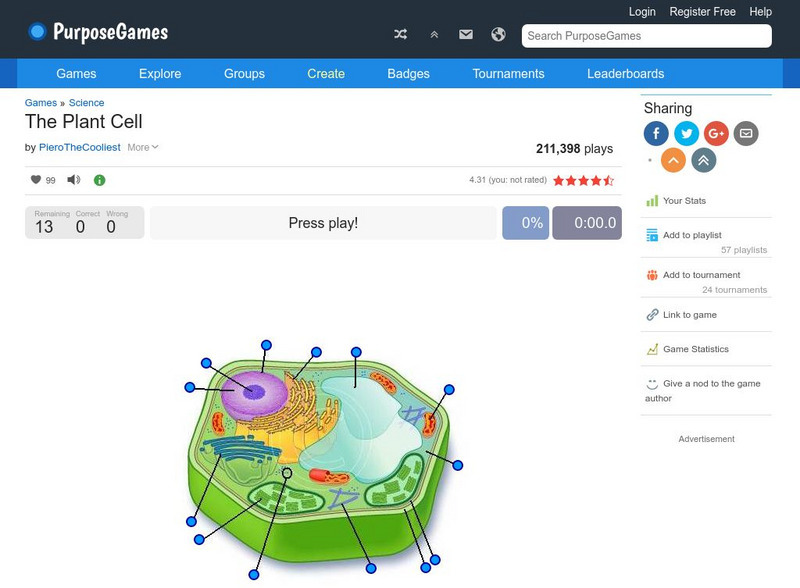Open the Games navigation menu
Image resolution: width=800 pixels, height=588 pixels.
[76, 74]
